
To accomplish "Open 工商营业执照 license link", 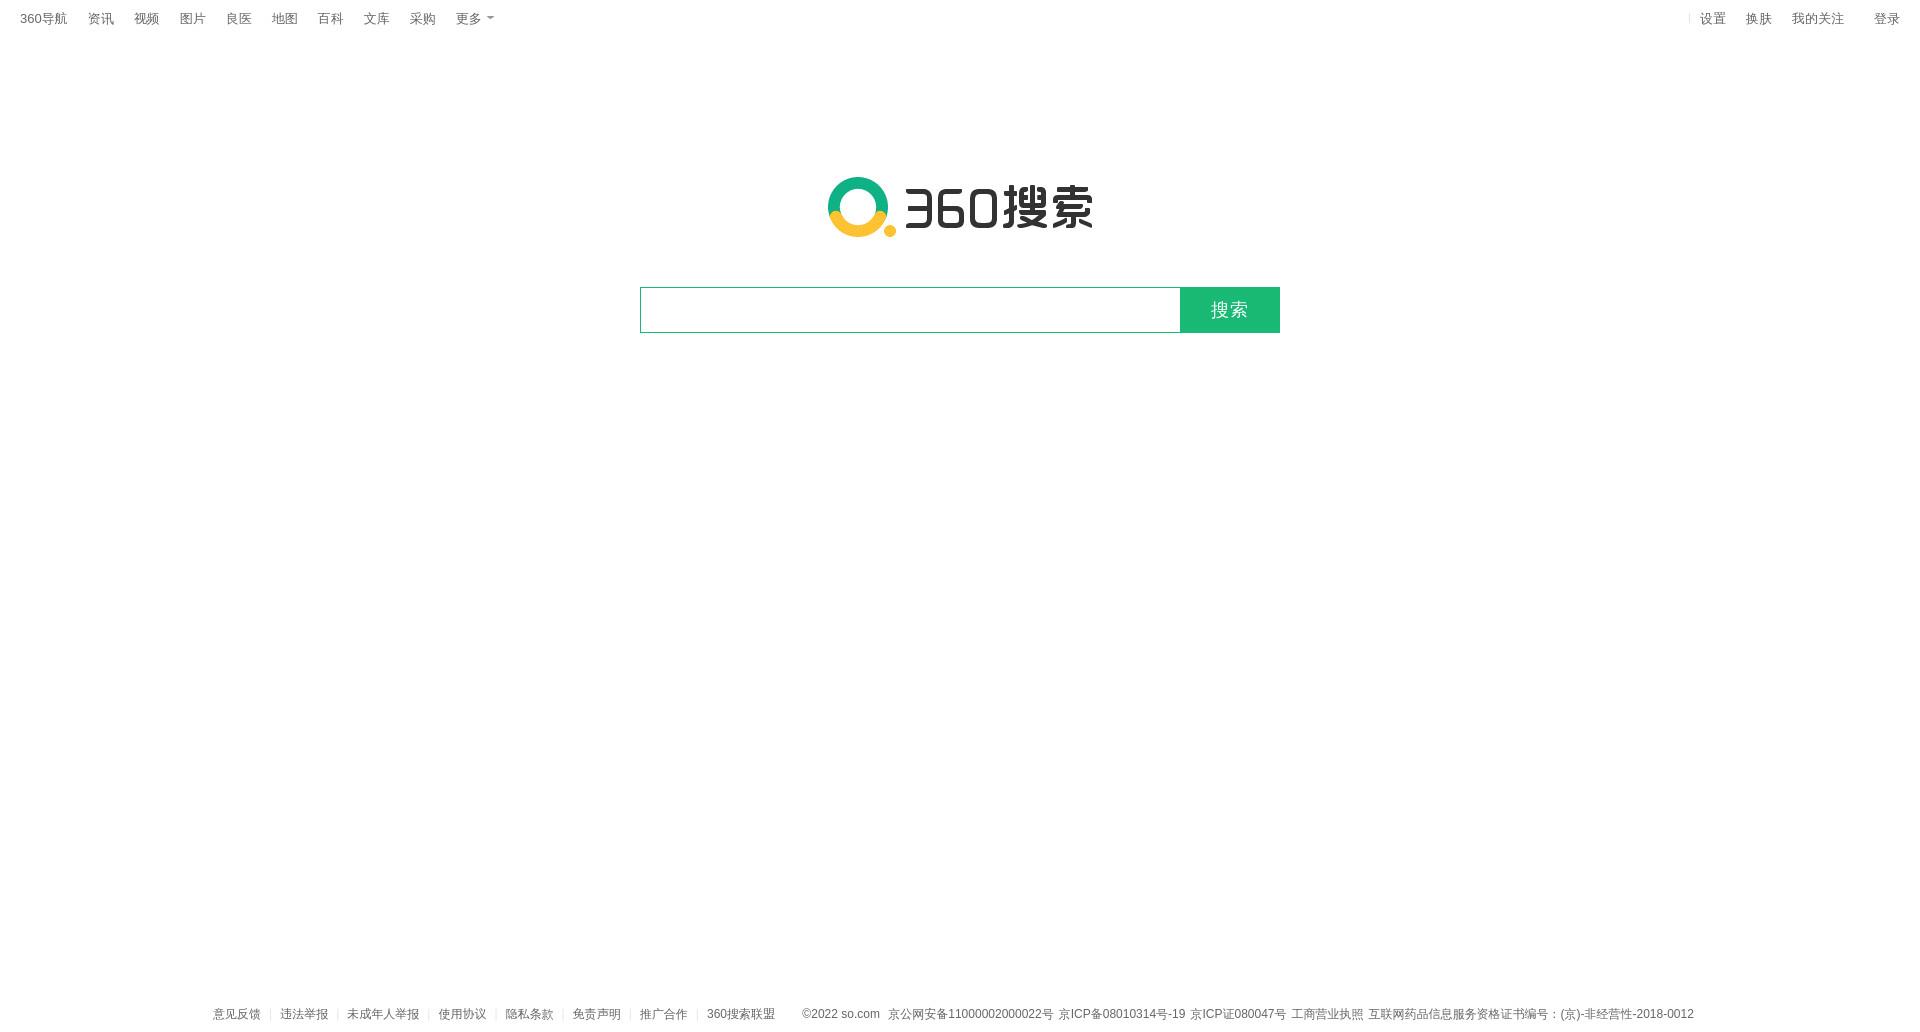I will coord(1327,1014).
